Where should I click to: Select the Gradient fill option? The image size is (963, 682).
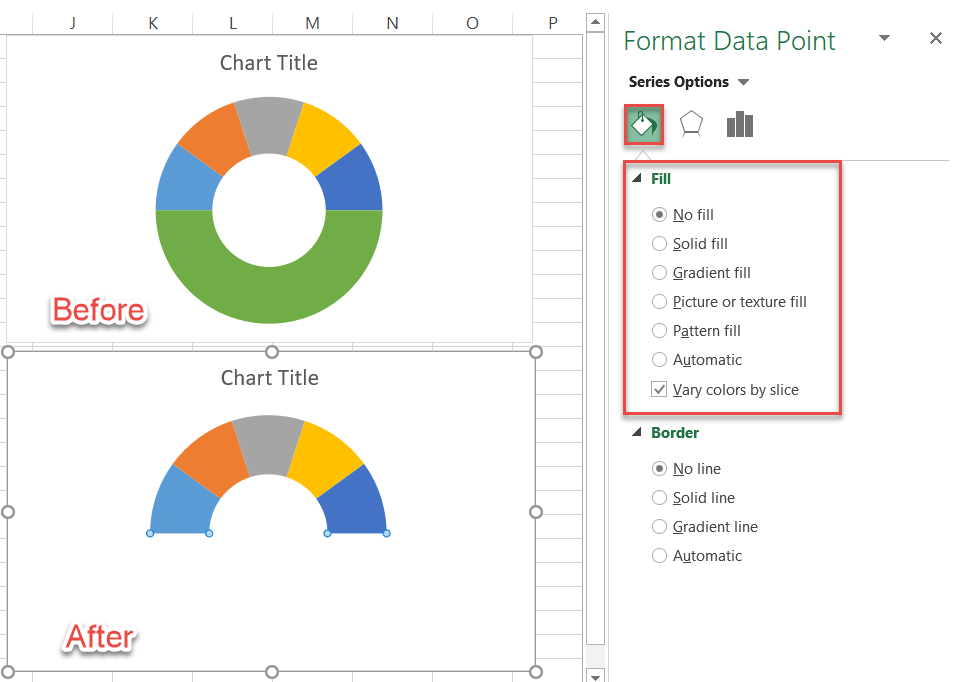click(x=659, y=272)
